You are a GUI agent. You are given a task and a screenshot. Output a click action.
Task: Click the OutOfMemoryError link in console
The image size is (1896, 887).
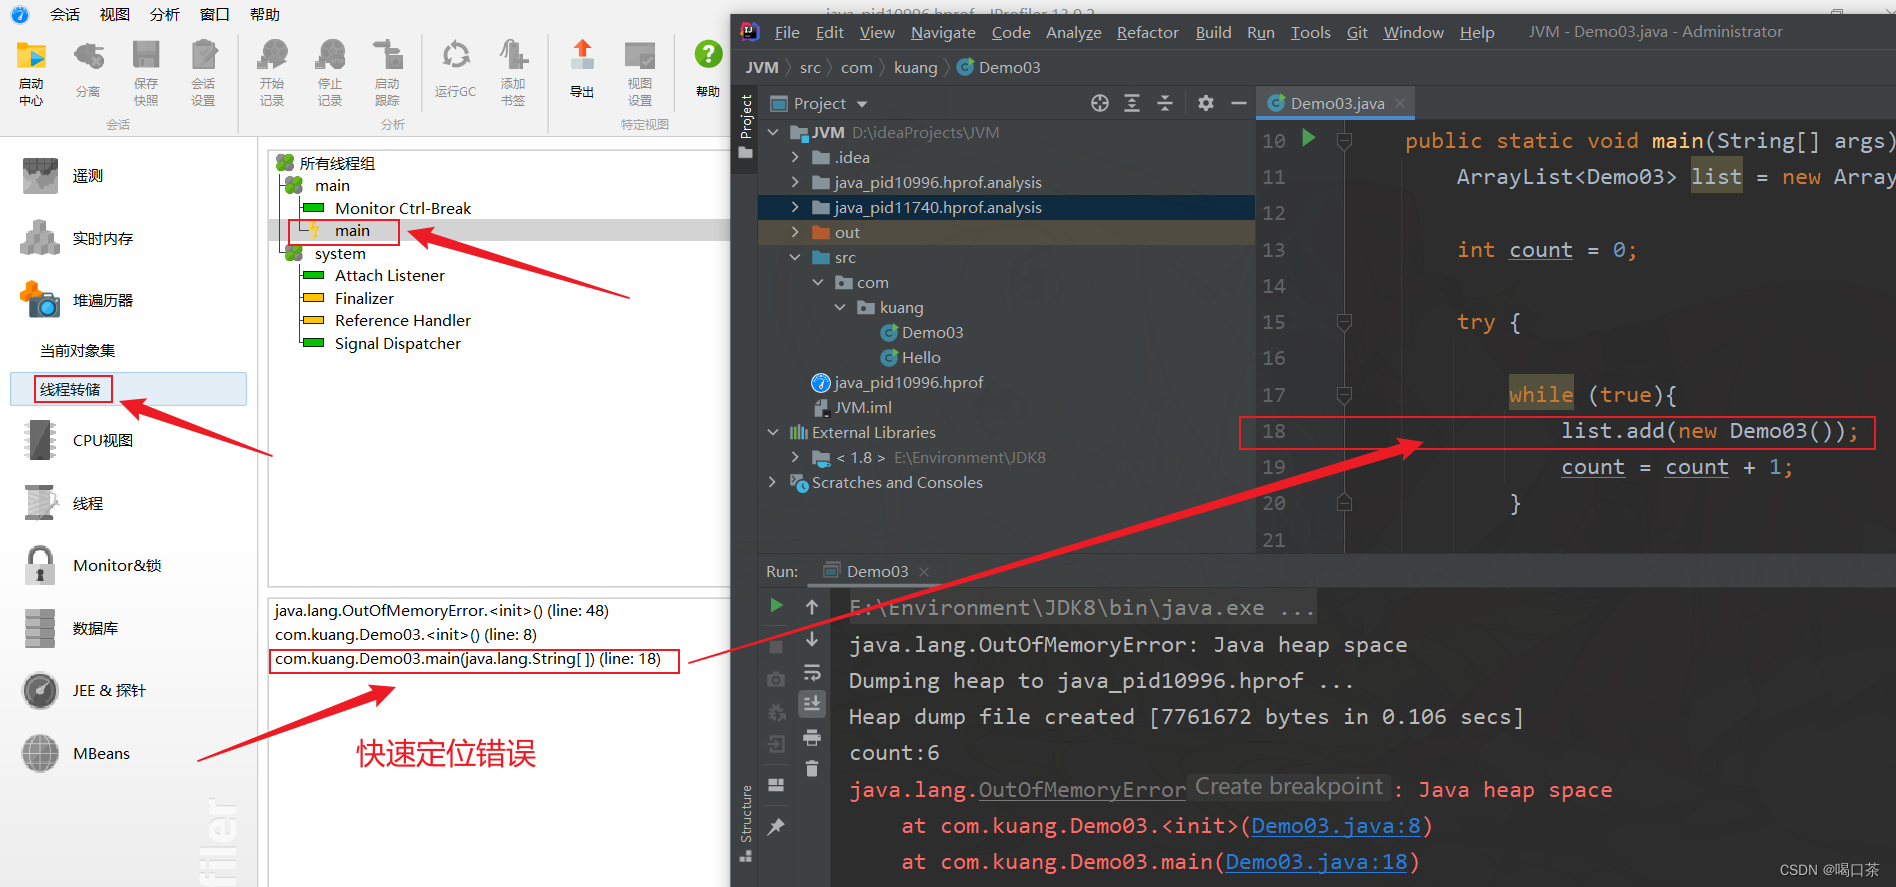tap(1082, 790)
